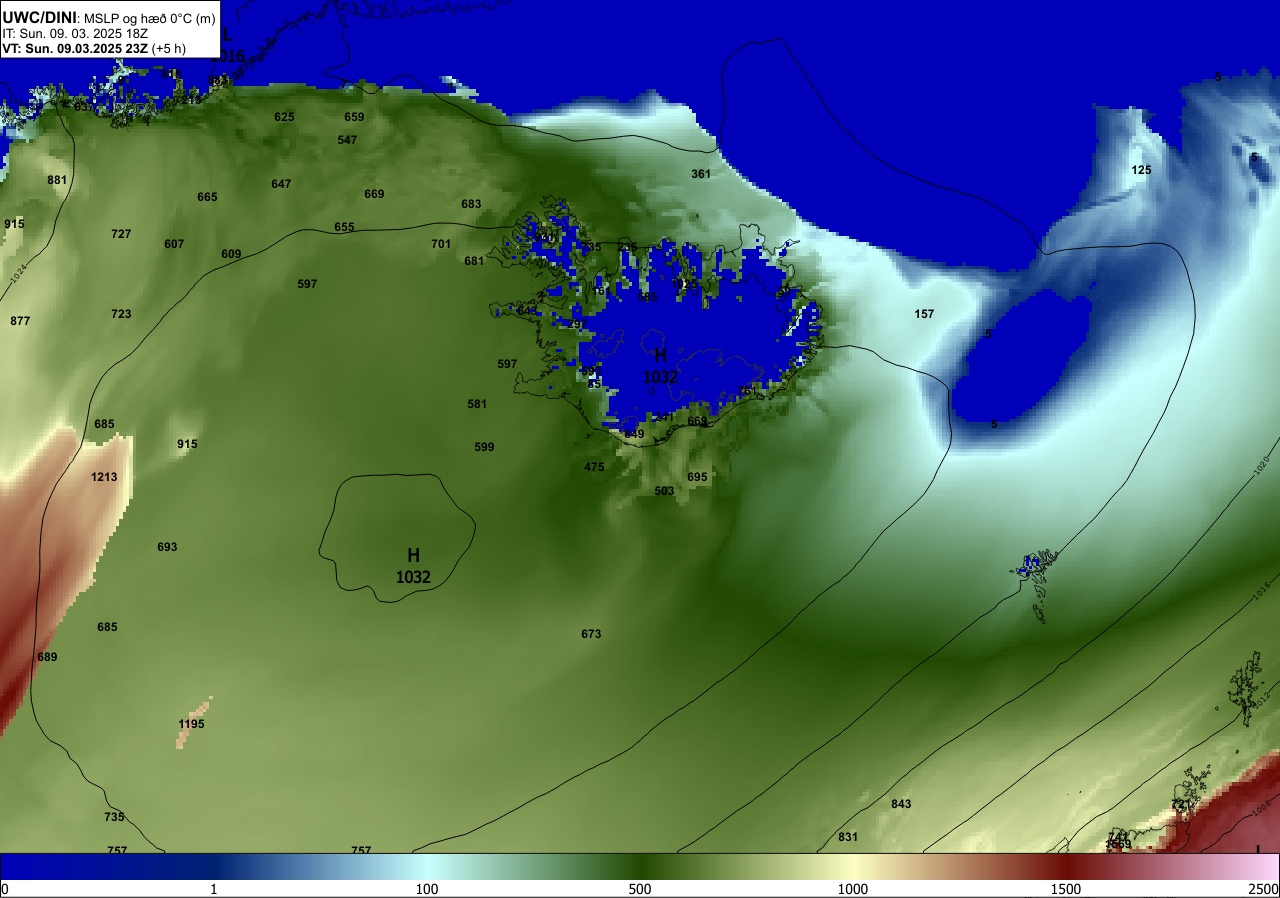Click the 831 height value
The height and width of the screenshot is (898, 1280).
coord(848,837)
